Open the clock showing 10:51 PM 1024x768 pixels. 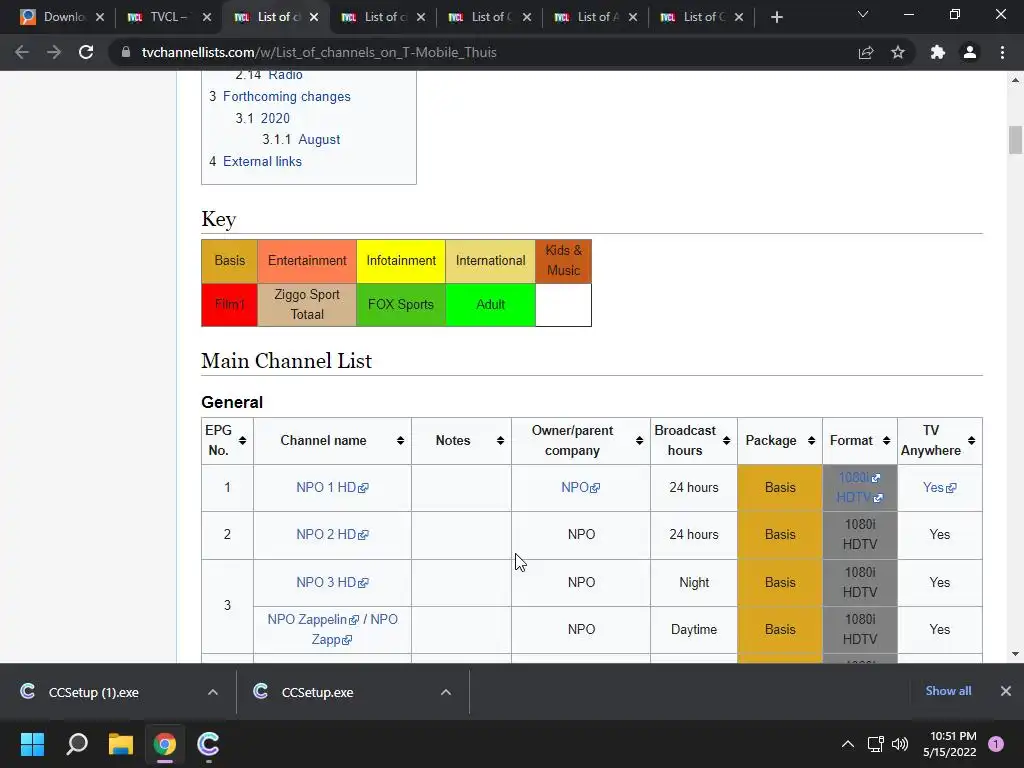coord(950,744)
